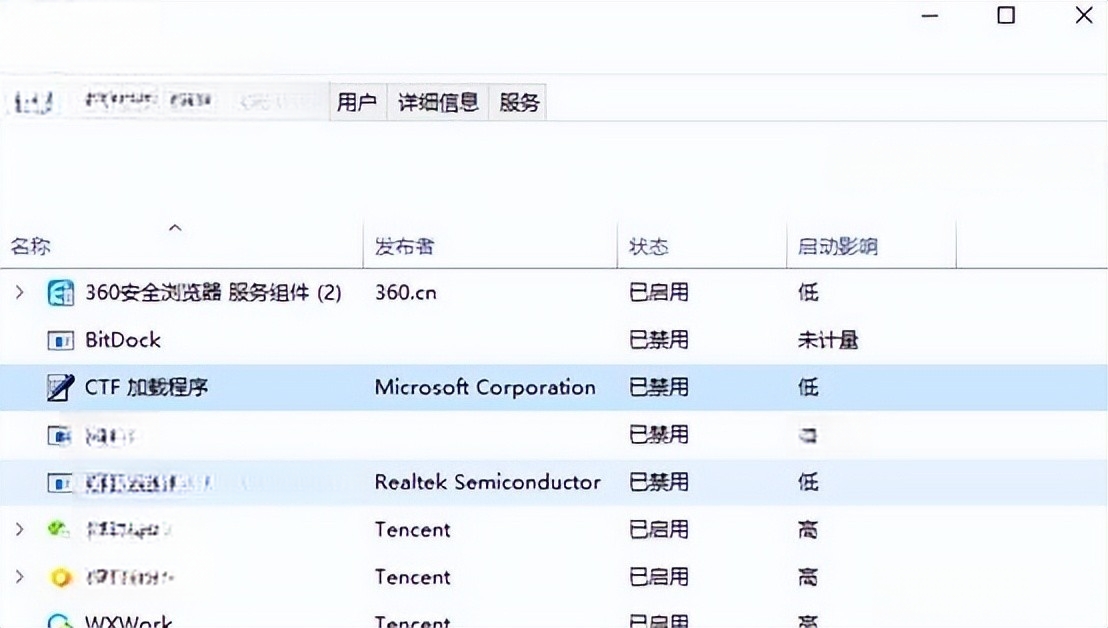Click the yellow hexagon Tencent app icon

coord(61,578)
